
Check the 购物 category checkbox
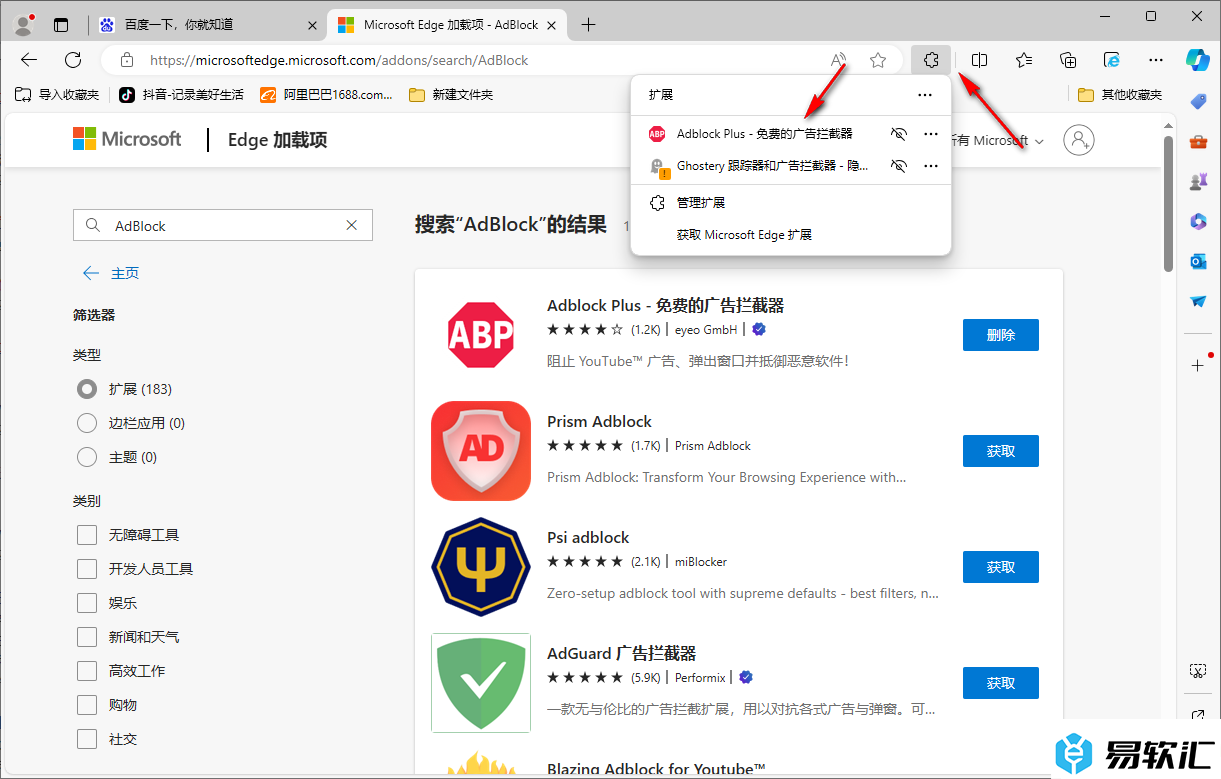tap(87, 705)
